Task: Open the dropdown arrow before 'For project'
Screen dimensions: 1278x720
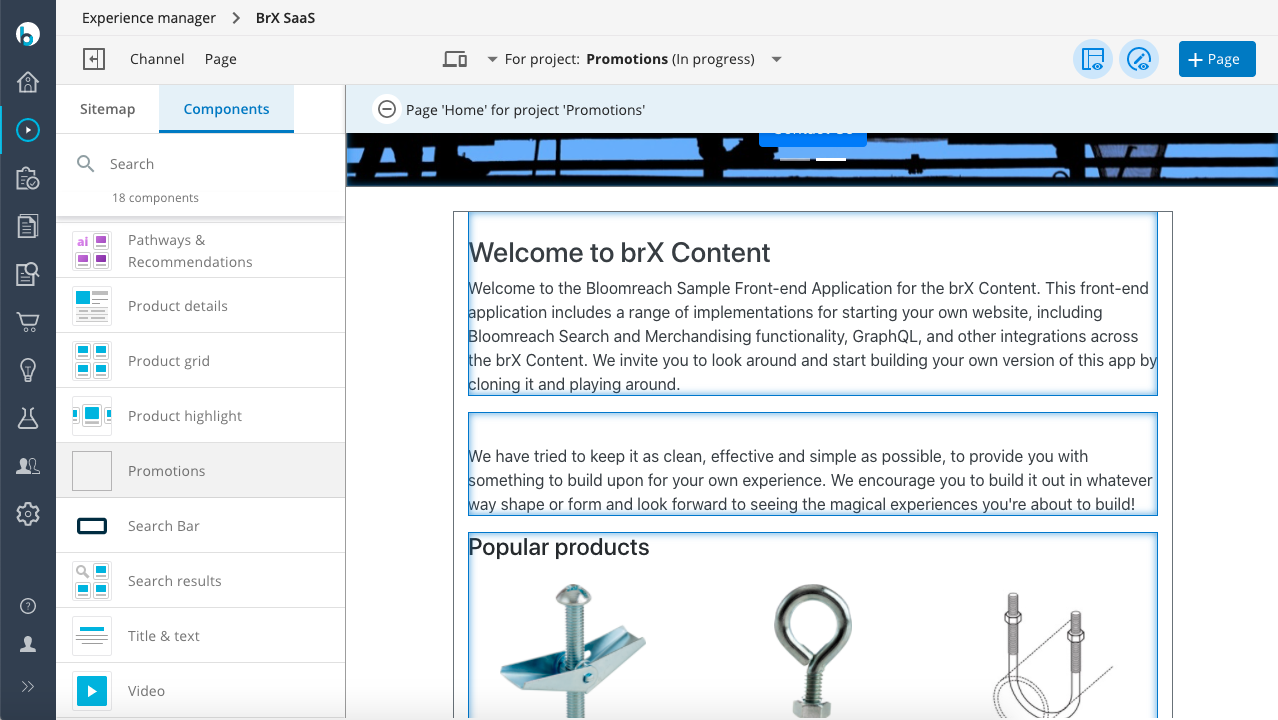Action: point(492,59)
